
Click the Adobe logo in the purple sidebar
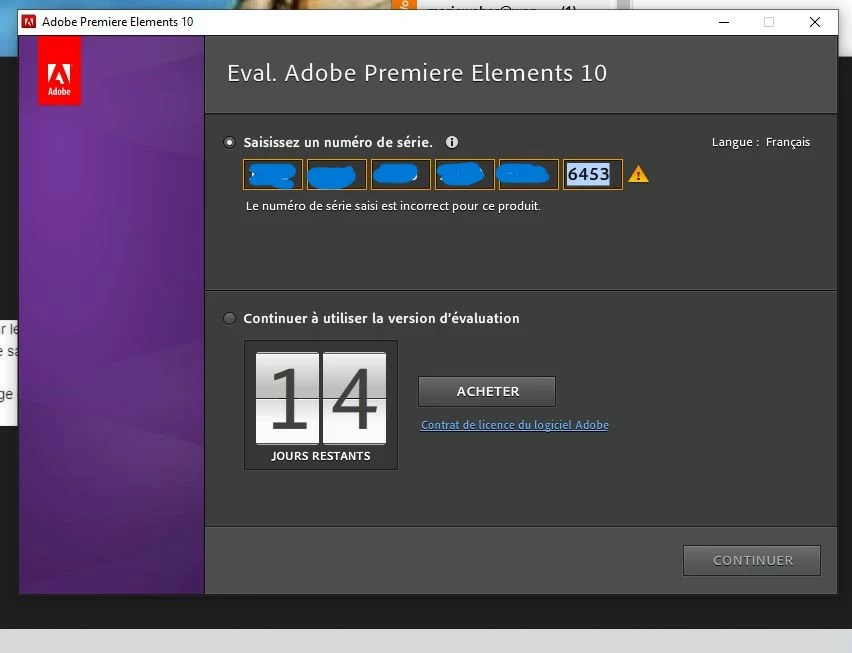click(59, 71)
